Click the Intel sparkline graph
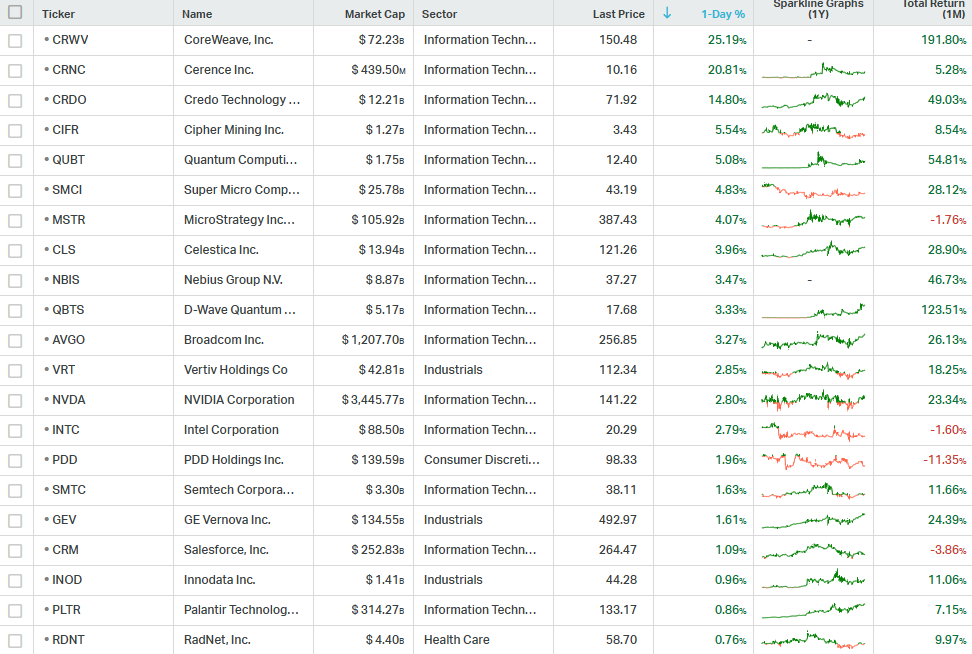The width and height of the screenshot is (972, 654). (813, 430)
